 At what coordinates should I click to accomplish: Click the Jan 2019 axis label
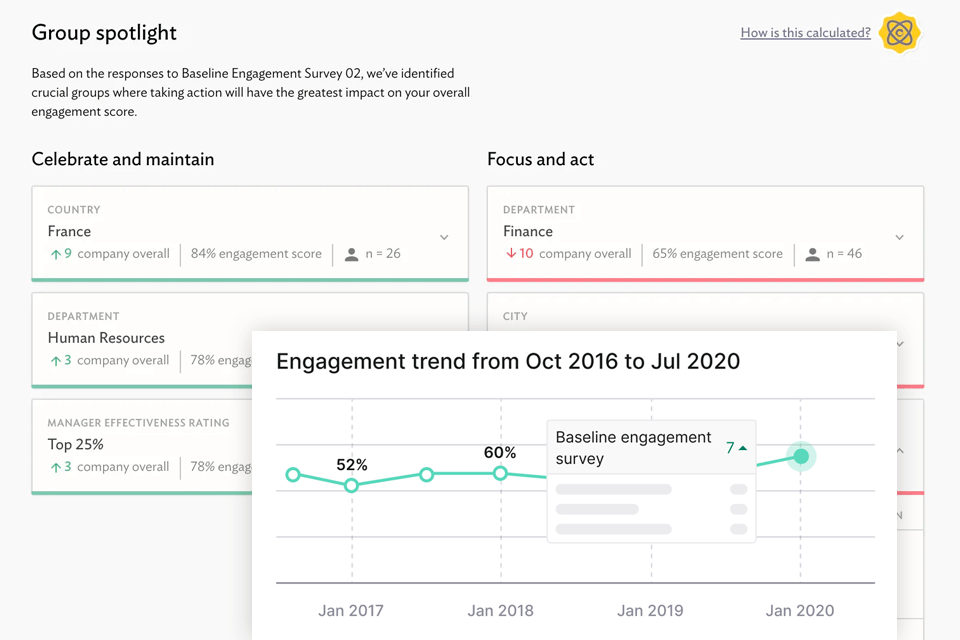coord(650,611)
